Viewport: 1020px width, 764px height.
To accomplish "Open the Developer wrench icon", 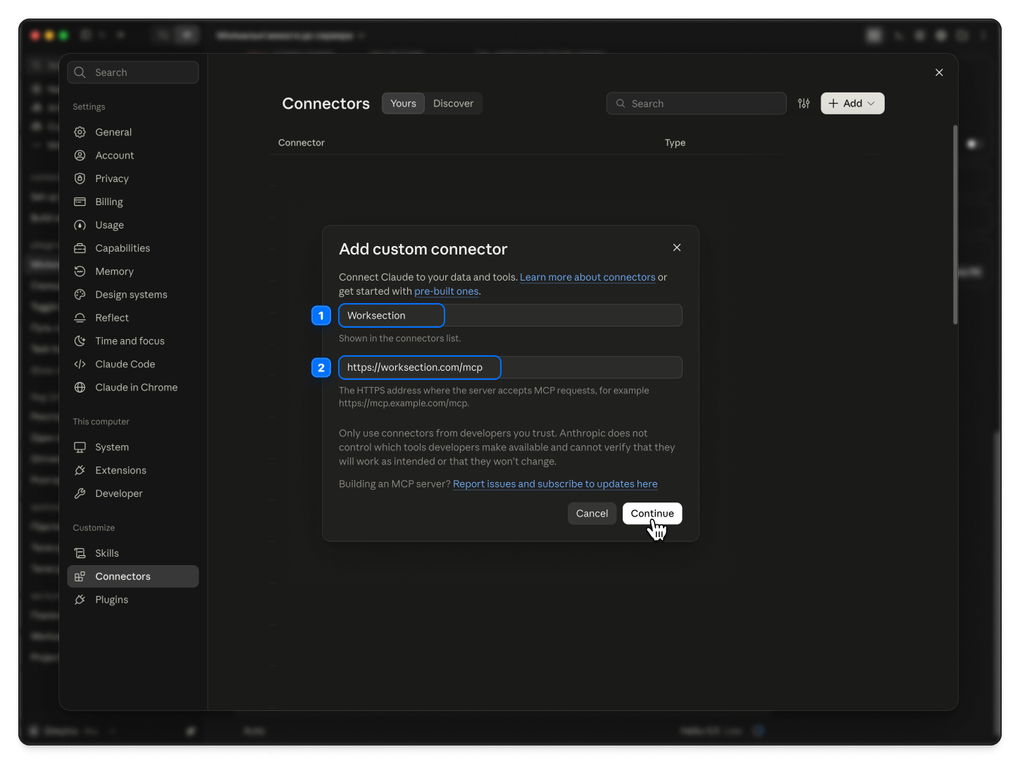I will (x=80, y=493).
